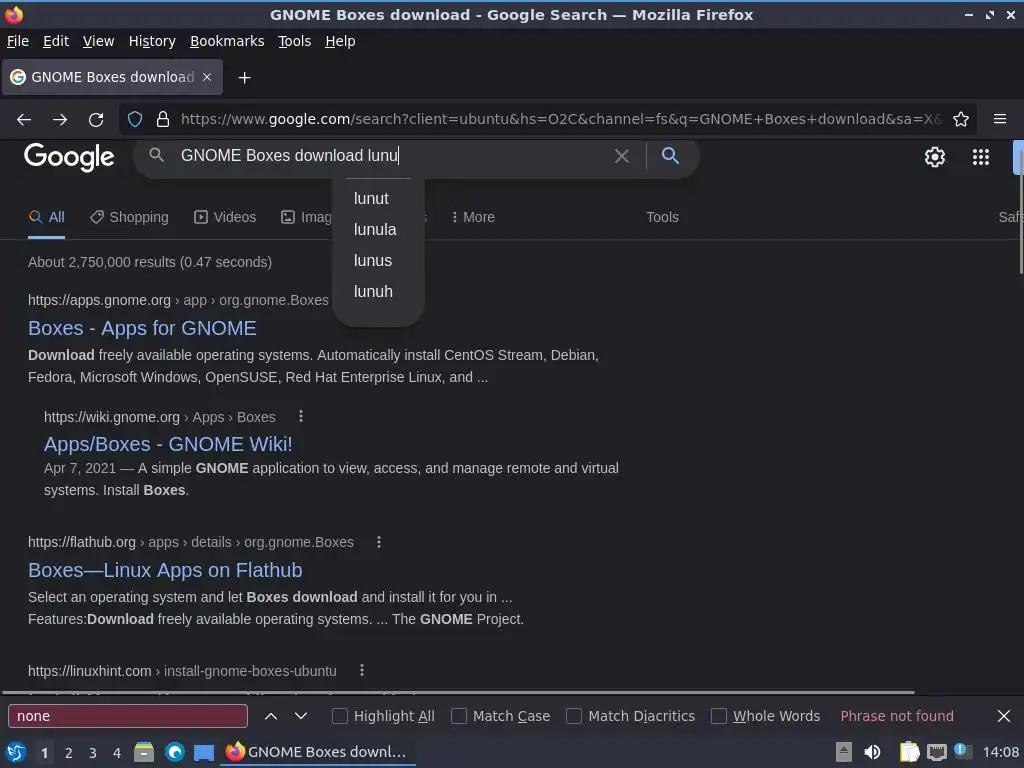The height and width of the screenshot is (768, 1024).
Task: Open Google search Tools button
Action: (662, 217)
